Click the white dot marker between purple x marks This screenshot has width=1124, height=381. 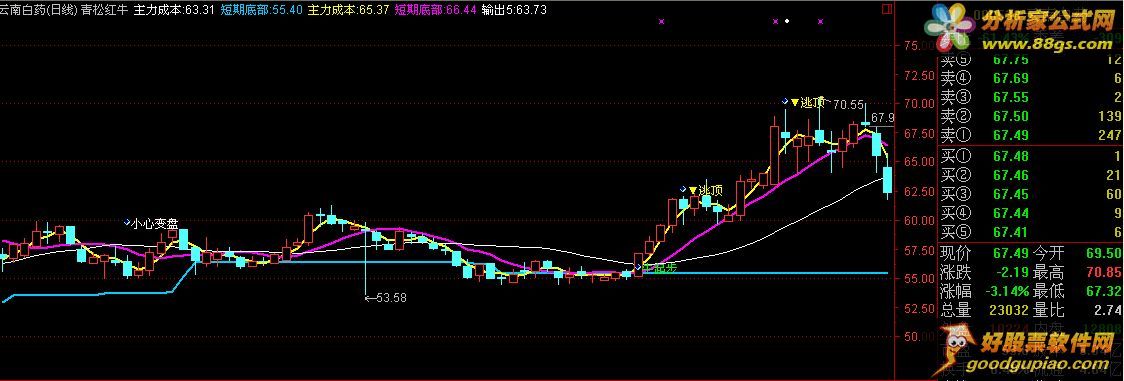click(787, 21)
